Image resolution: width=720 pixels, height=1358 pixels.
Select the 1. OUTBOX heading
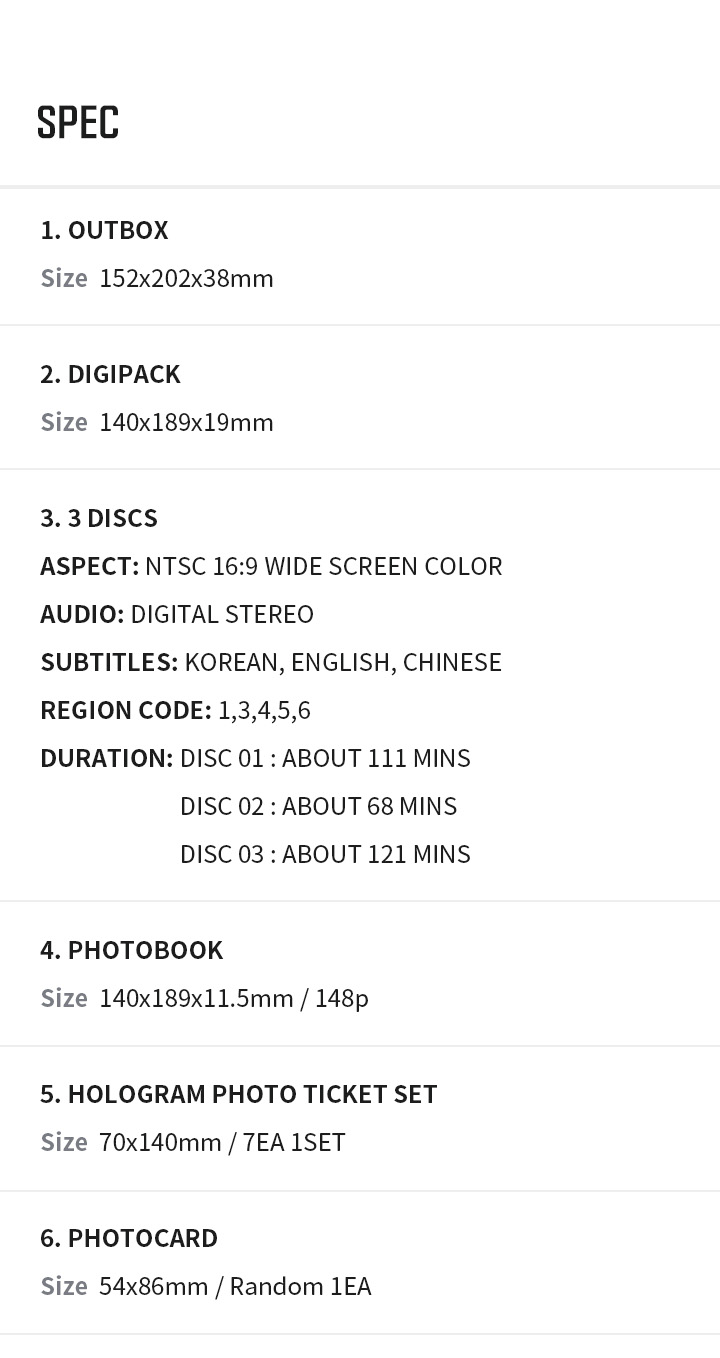point(104,230)
